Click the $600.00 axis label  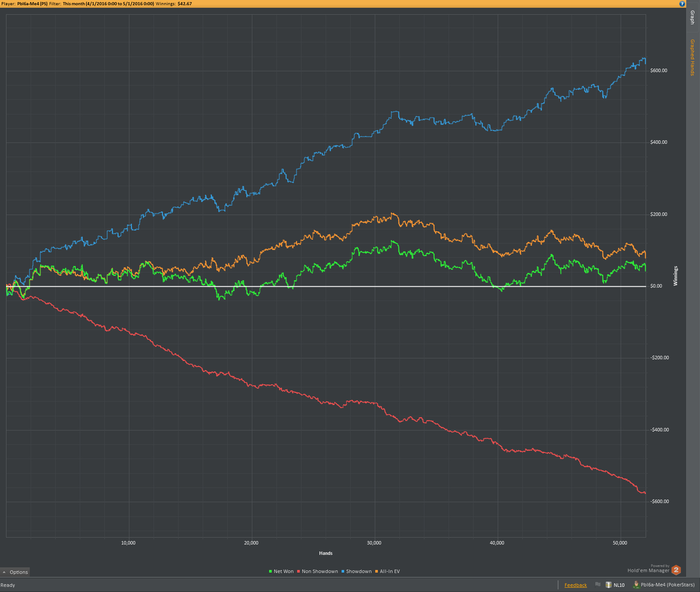tap(659, 71)
